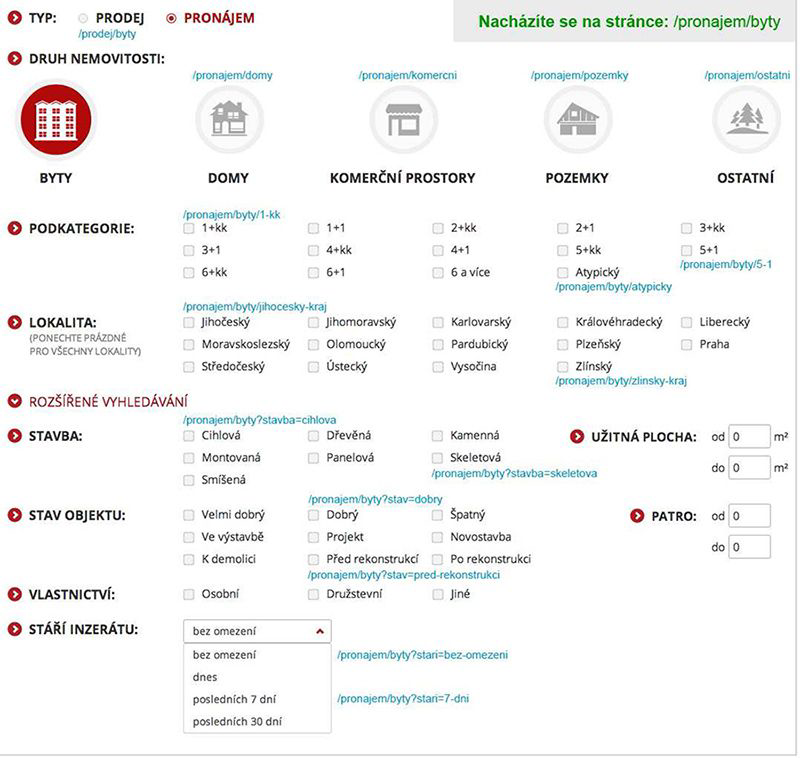Image resolution: width=800 pixels, height=758 pixels.
Task: Choose the Domy house icon
Action: pos(228,119)
